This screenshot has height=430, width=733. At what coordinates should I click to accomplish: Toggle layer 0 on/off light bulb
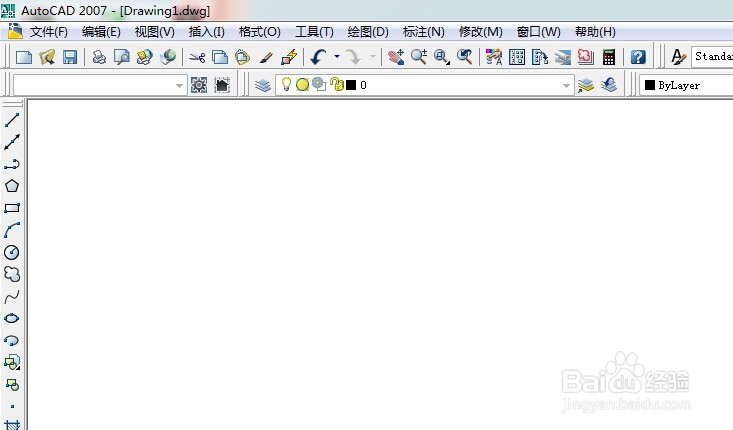click(286, 85)
